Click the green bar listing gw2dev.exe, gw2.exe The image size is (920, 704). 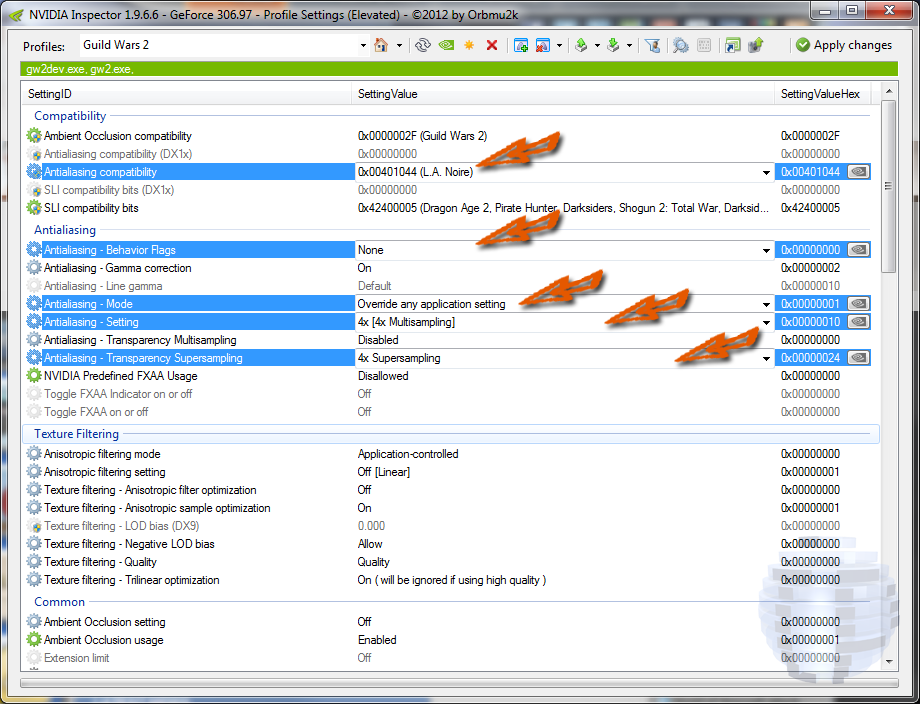[x=459, y=69]
